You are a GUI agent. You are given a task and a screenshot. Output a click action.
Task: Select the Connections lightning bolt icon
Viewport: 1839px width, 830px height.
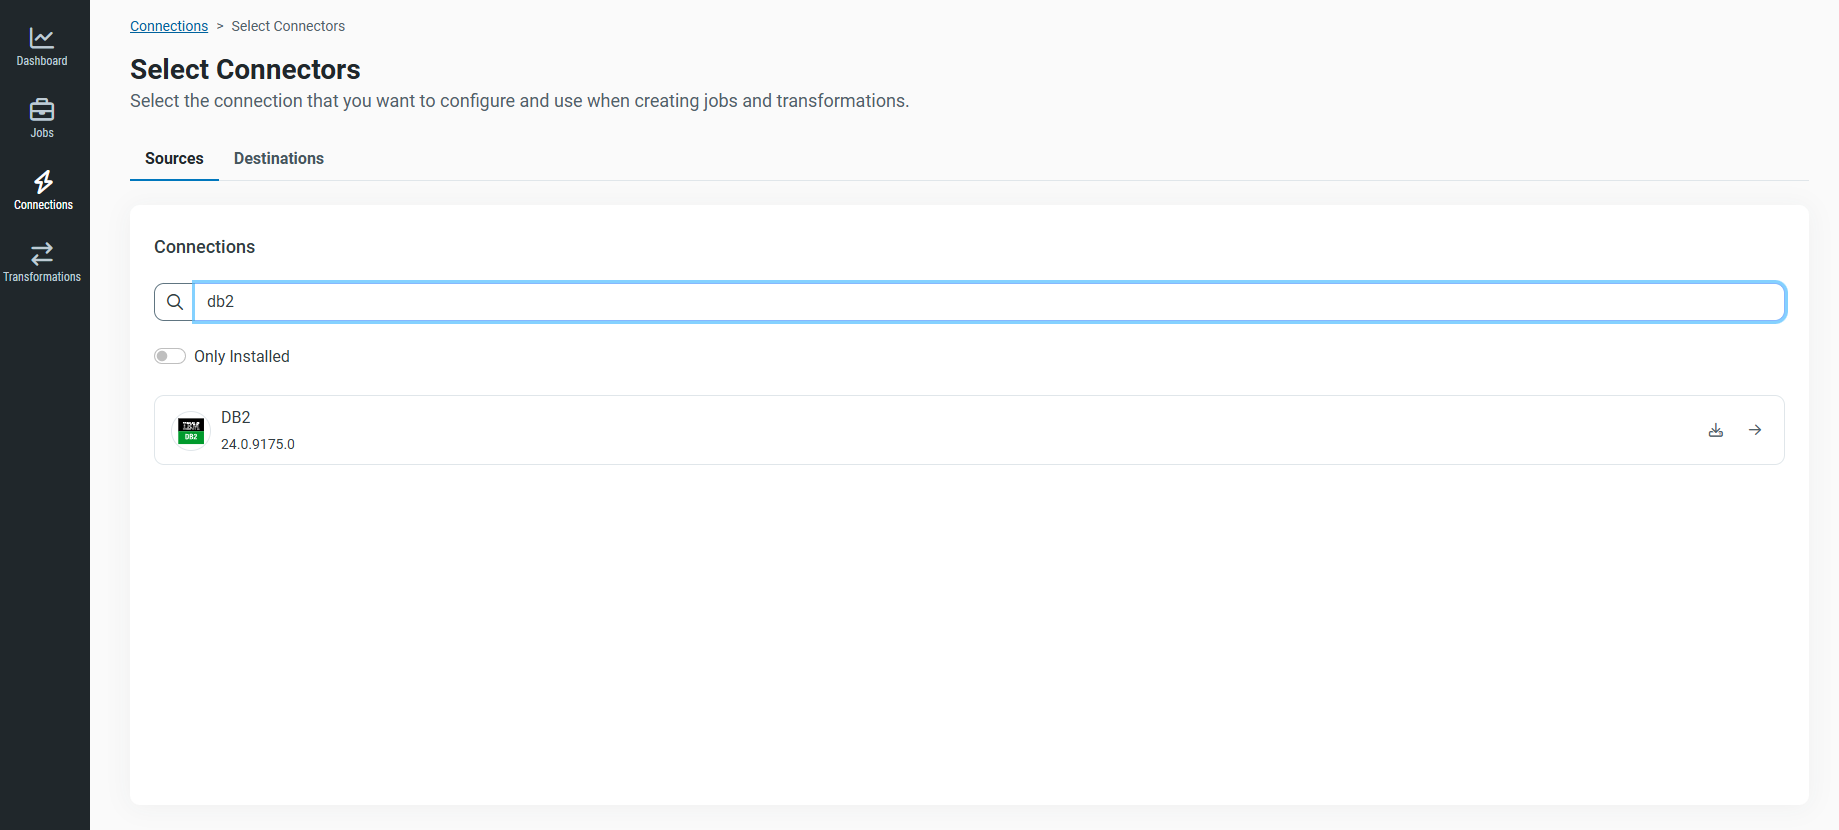pos(43,181)
